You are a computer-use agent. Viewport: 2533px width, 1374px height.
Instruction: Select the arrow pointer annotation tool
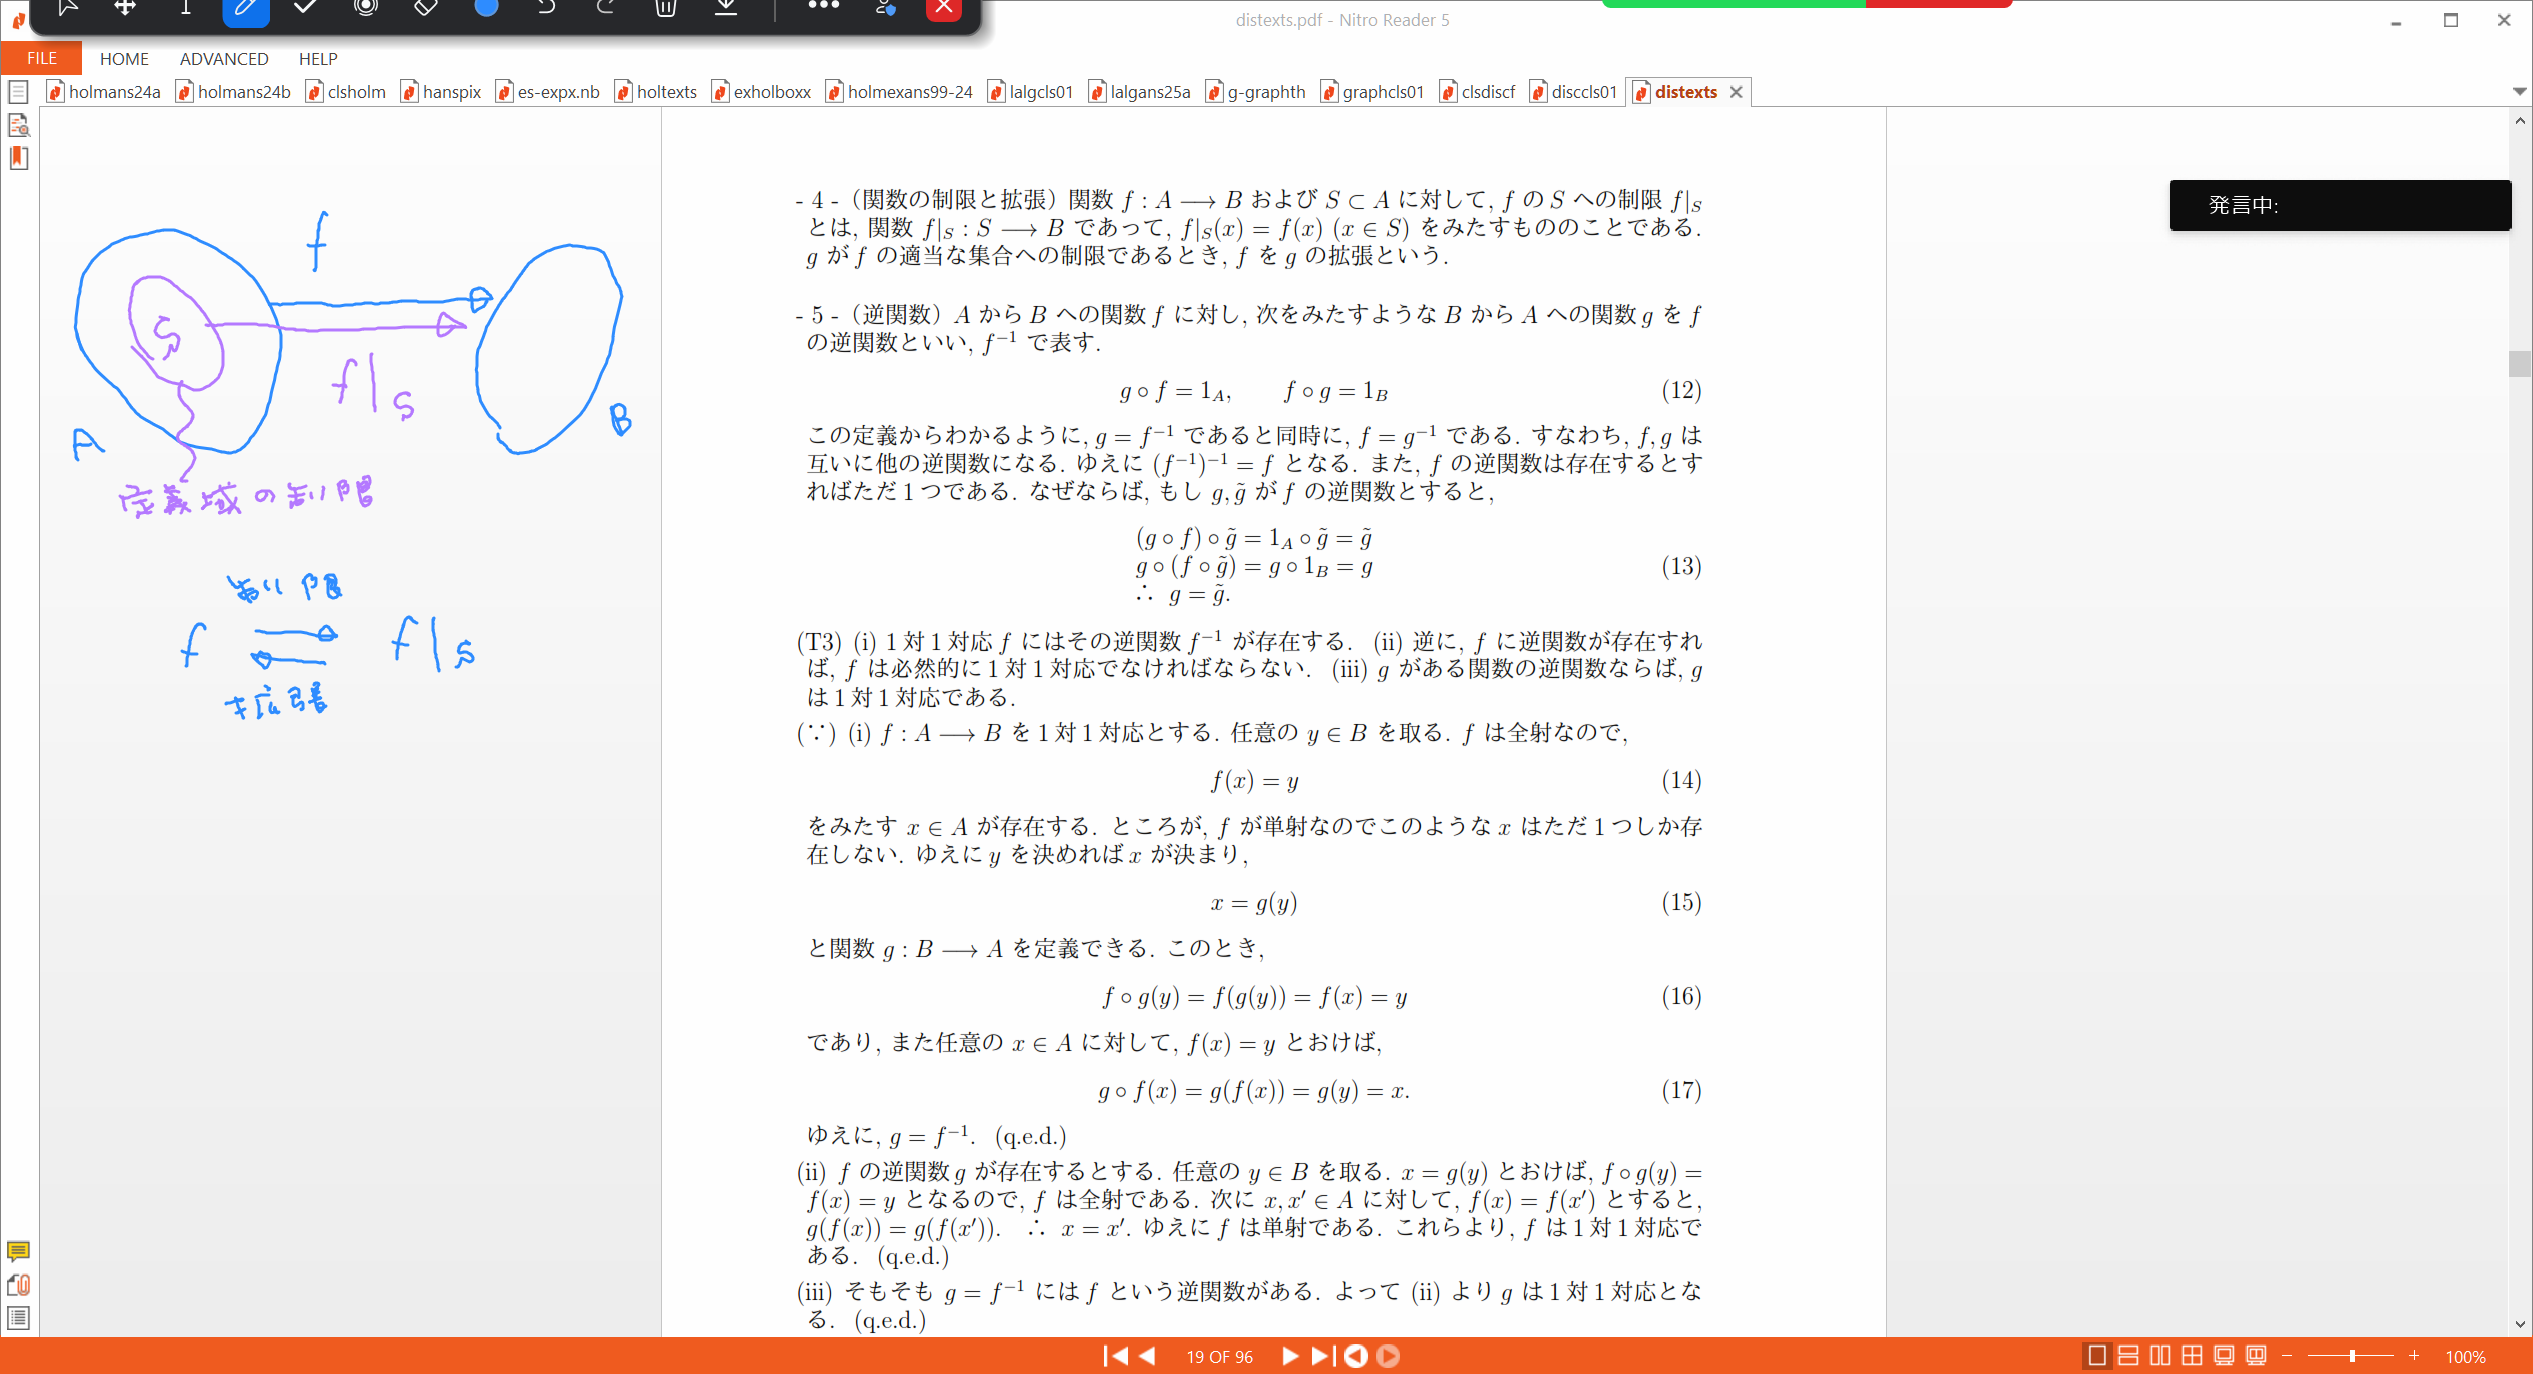(67, 8)
